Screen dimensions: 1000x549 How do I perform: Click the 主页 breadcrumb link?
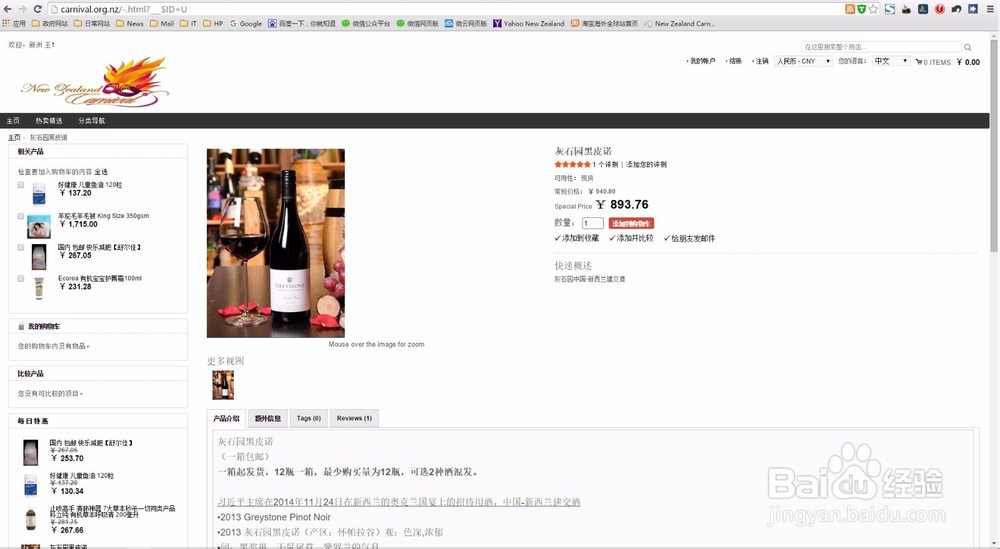pyautogui.click(x=13, y=138)
